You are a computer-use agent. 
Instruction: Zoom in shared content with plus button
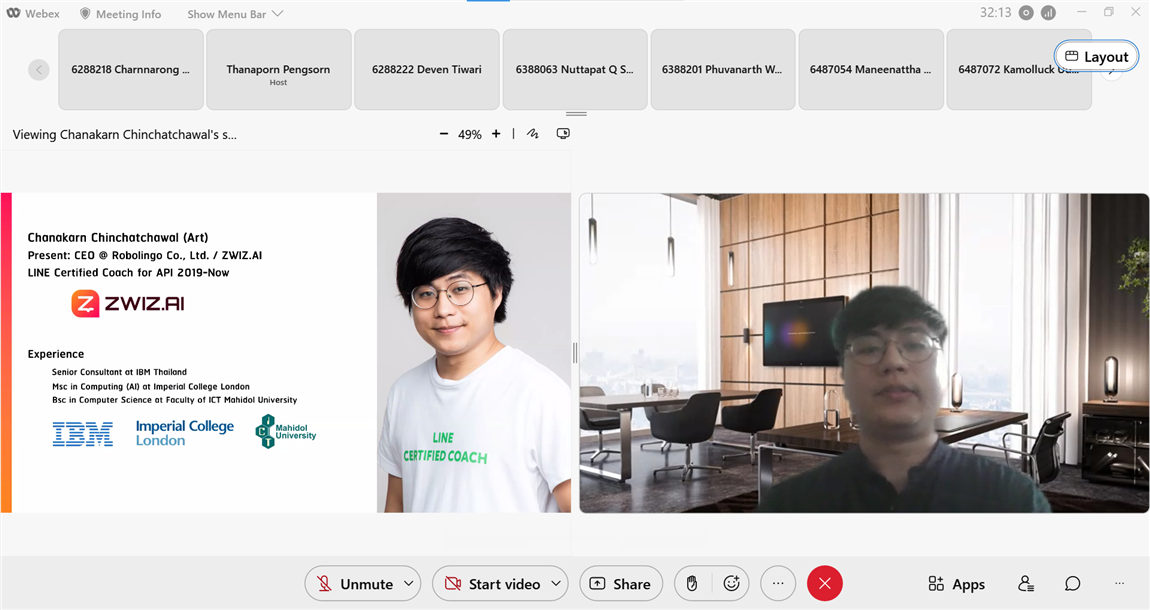click(x=496, y=134)
